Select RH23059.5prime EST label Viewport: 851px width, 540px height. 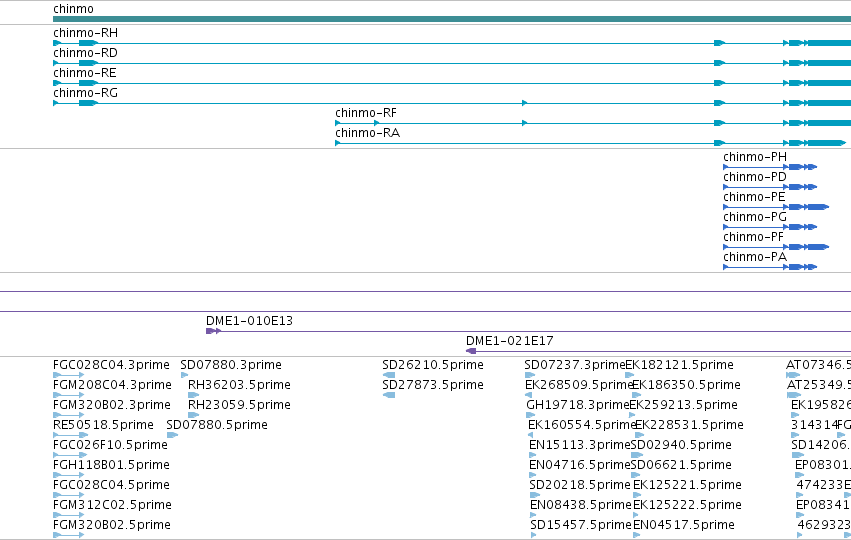[239, 405]
